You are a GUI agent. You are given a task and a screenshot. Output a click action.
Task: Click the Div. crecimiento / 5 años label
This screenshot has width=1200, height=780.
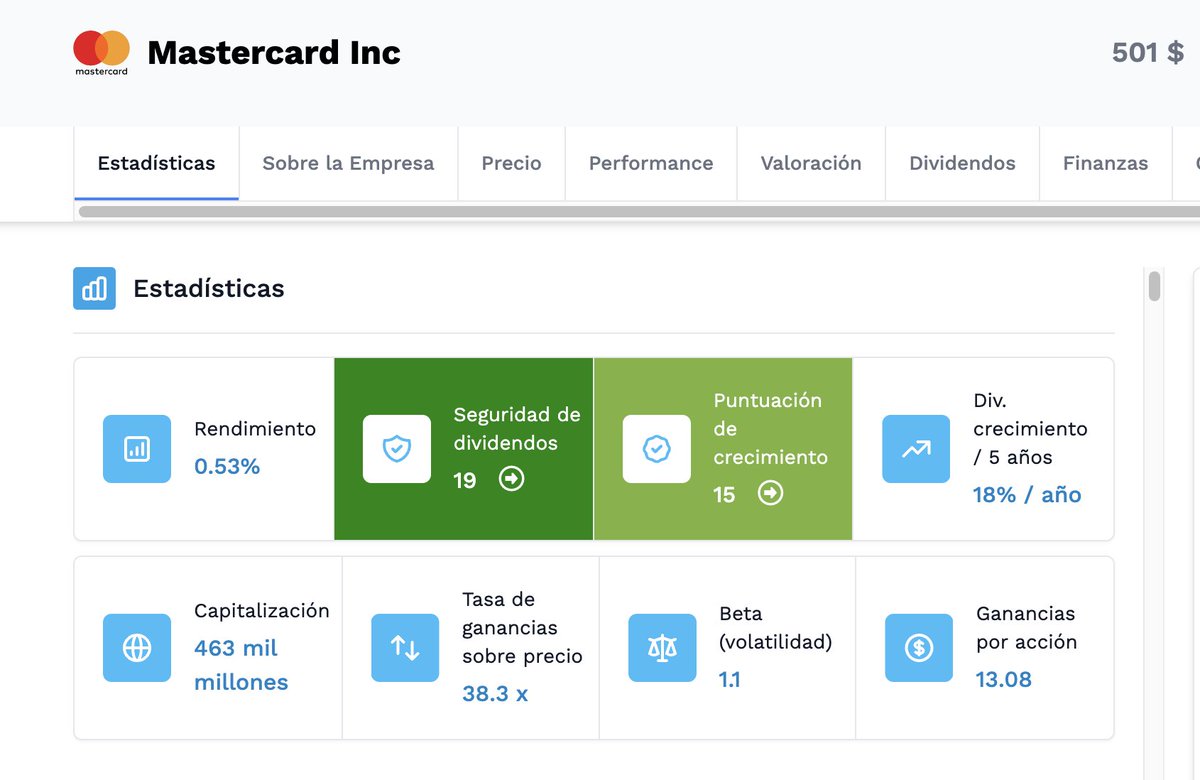point(1030,429)
